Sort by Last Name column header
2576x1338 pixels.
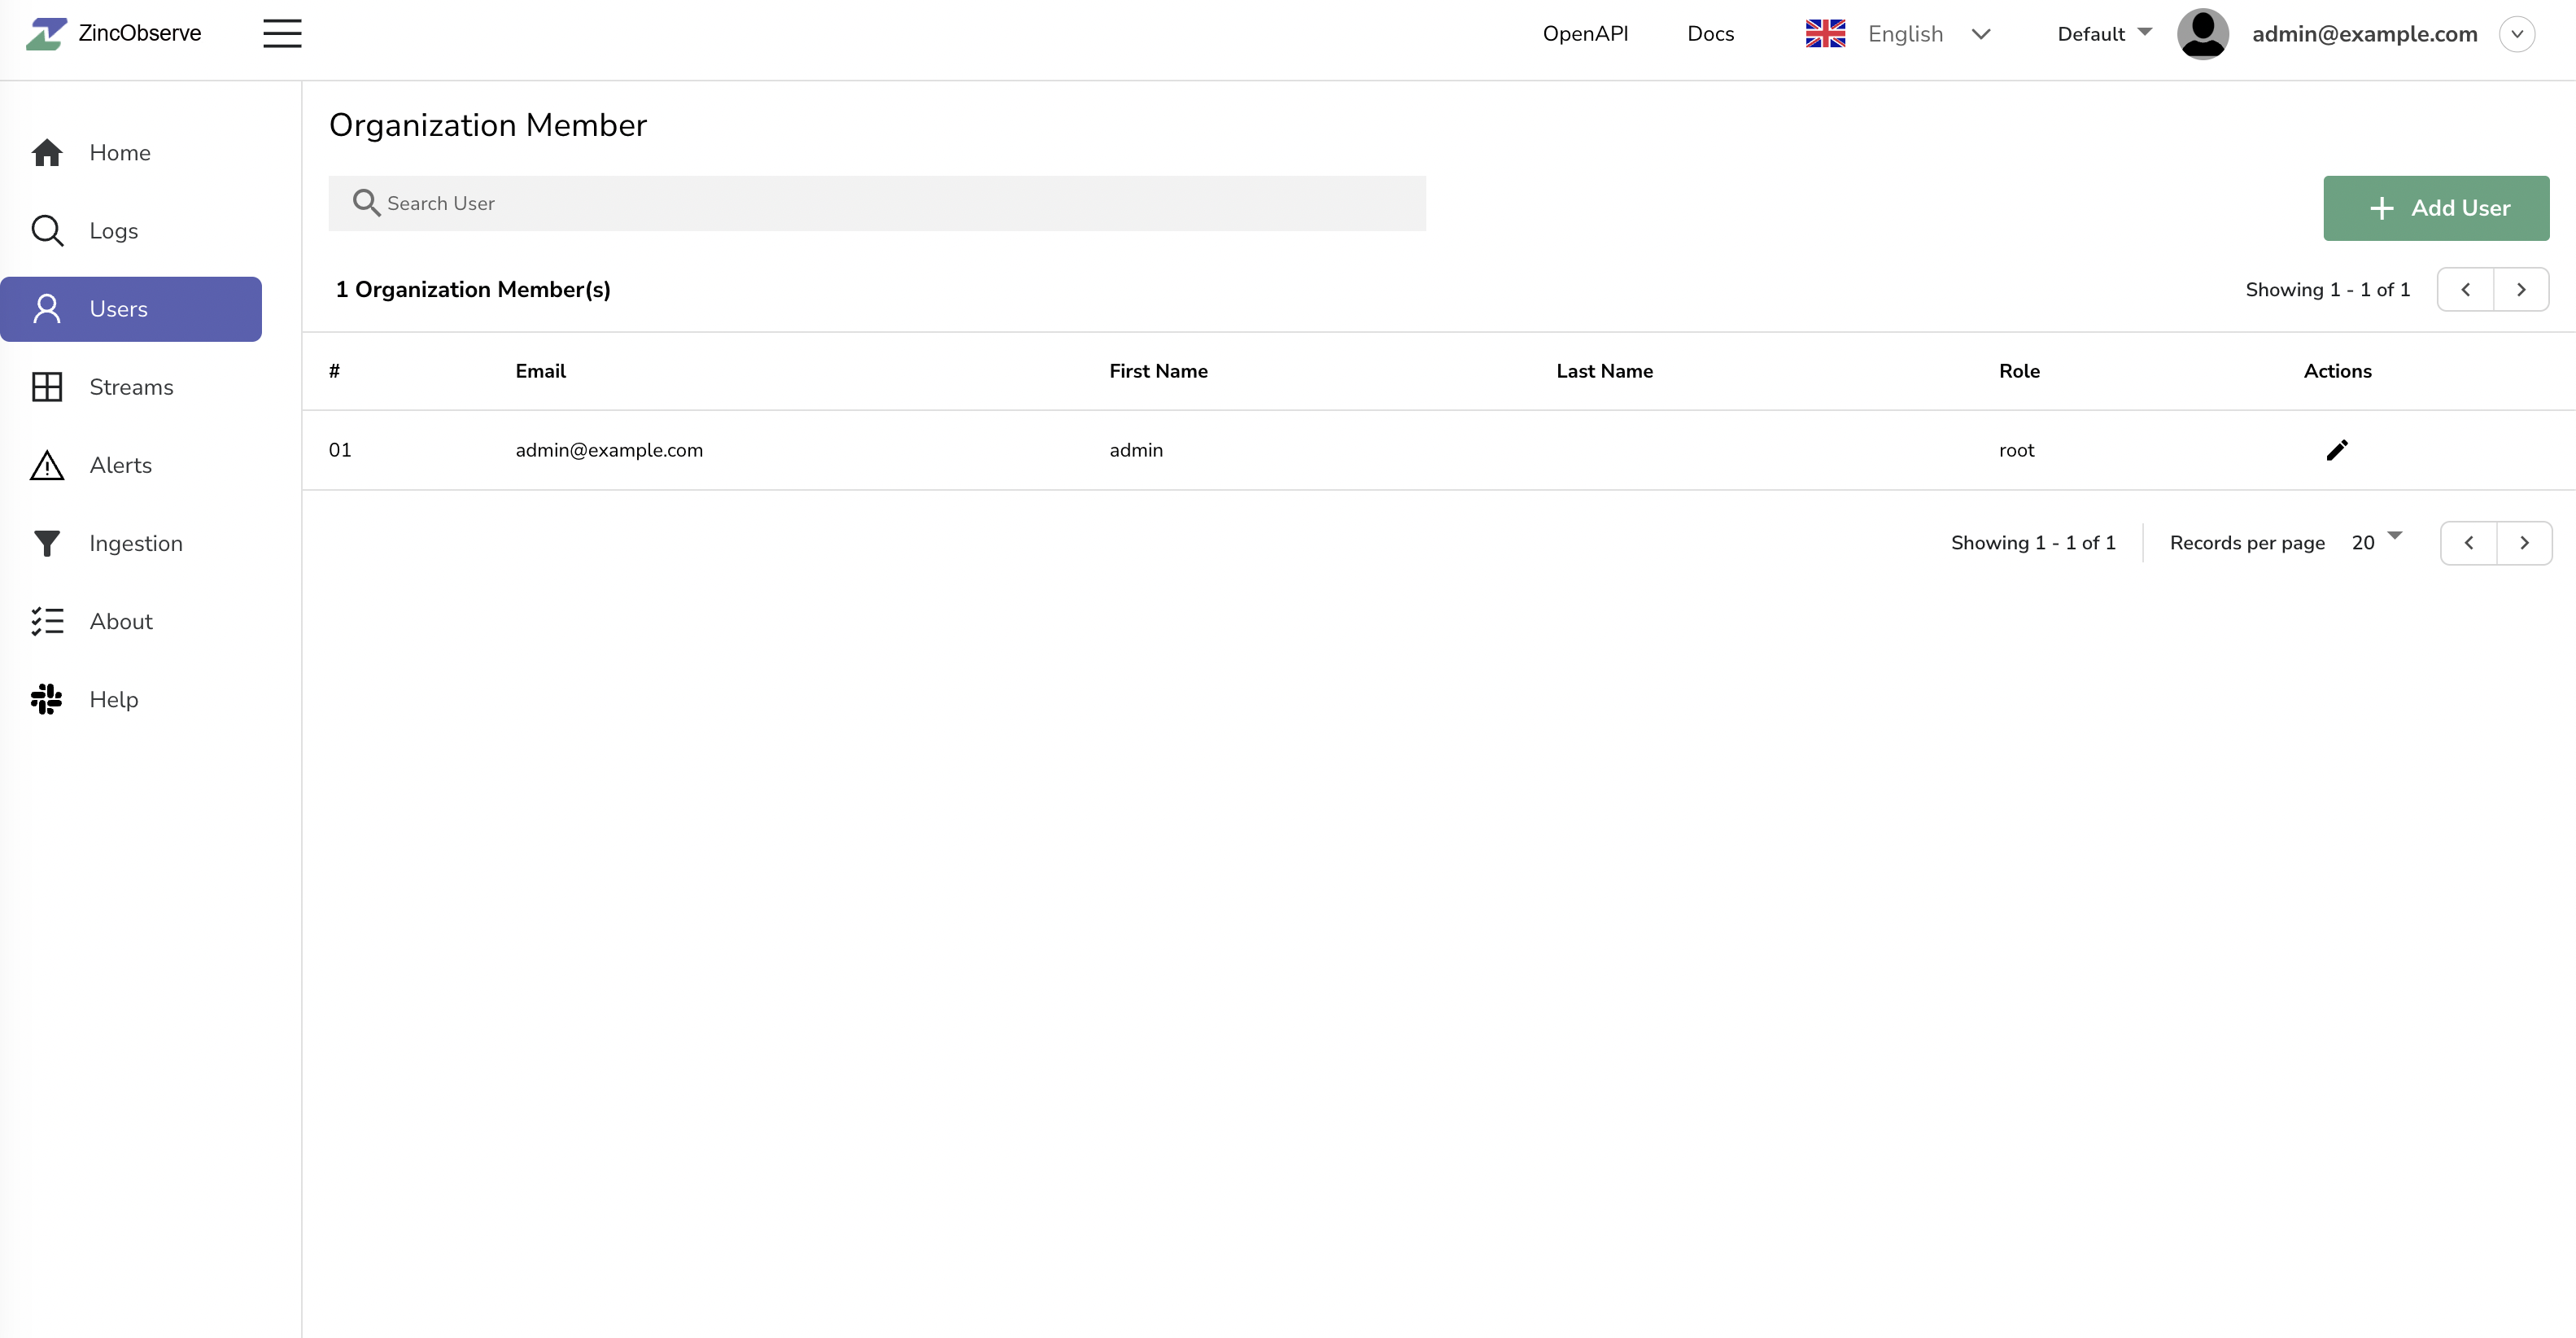1604,371
